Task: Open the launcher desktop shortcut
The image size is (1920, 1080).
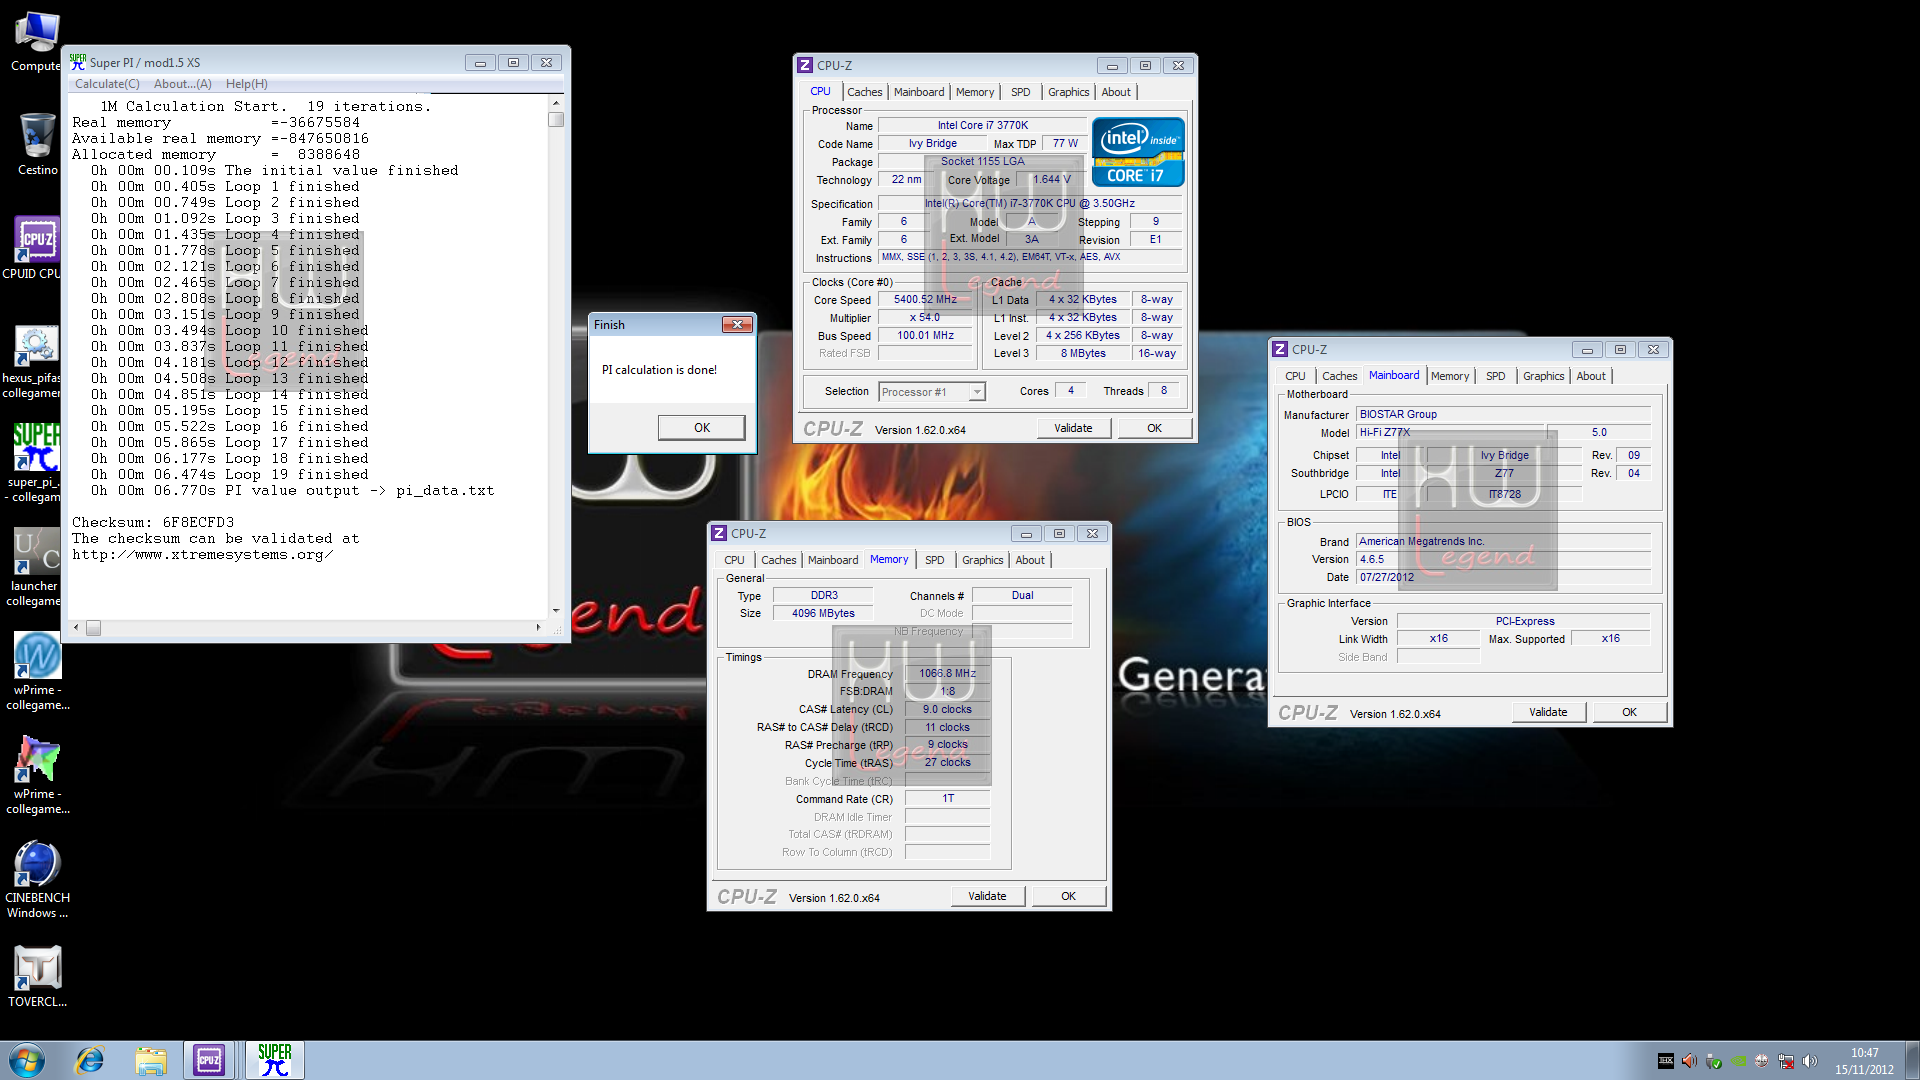Action: coord(35,567)
